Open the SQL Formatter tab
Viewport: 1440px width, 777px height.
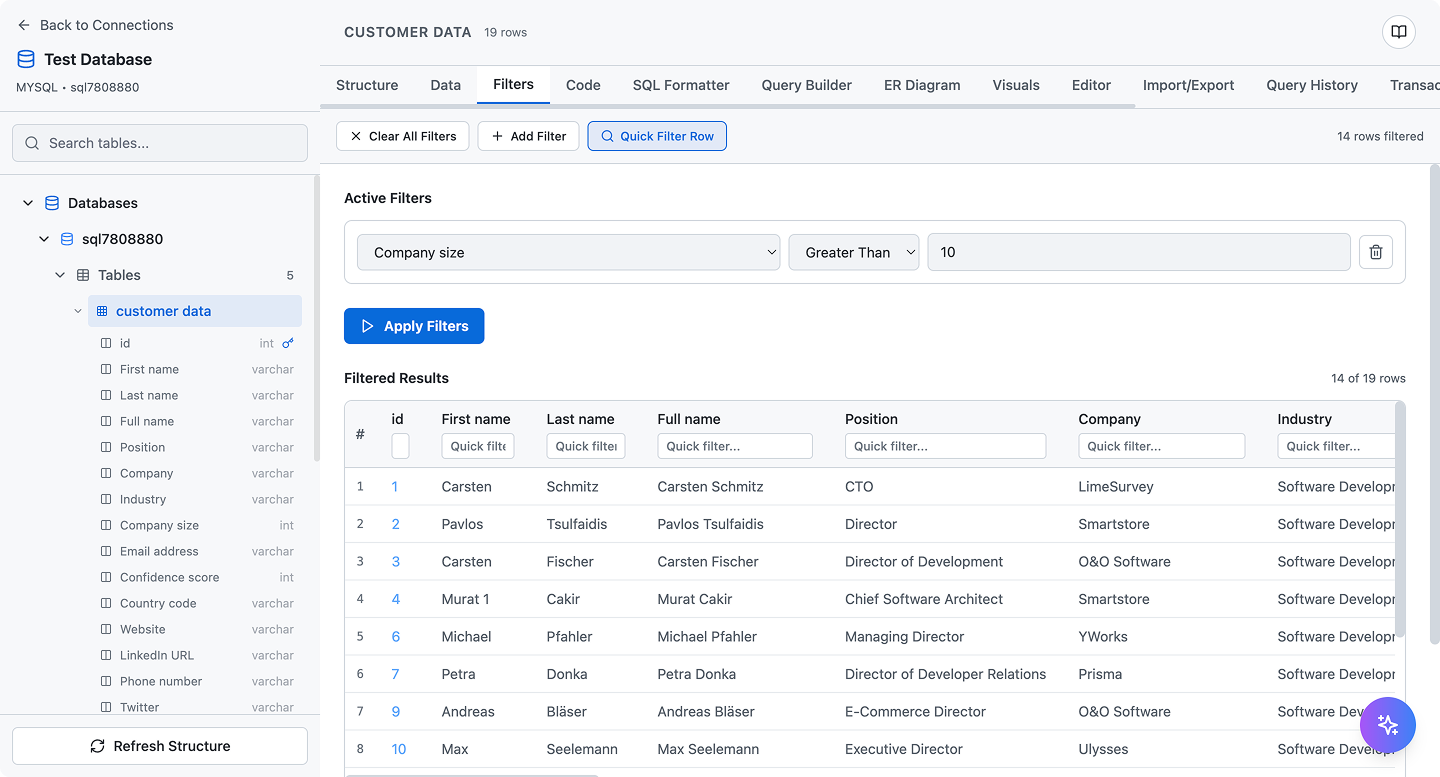tap(681, 85)
